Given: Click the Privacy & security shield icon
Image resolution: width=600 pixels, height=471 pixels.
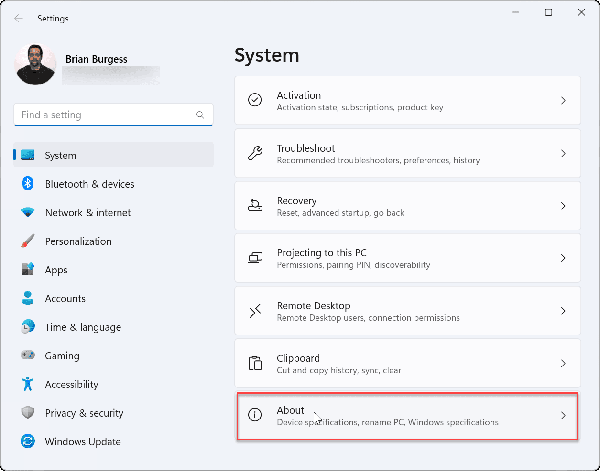Looking at the screenshot, I should pyautogui.click(x=28, y=412).
